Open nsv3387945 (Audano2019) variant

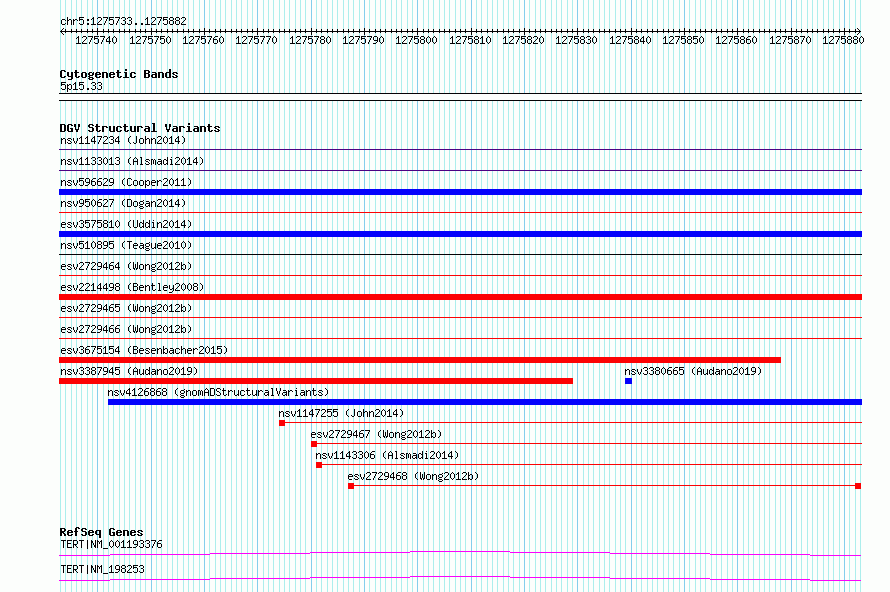click(x=129, y=371)
